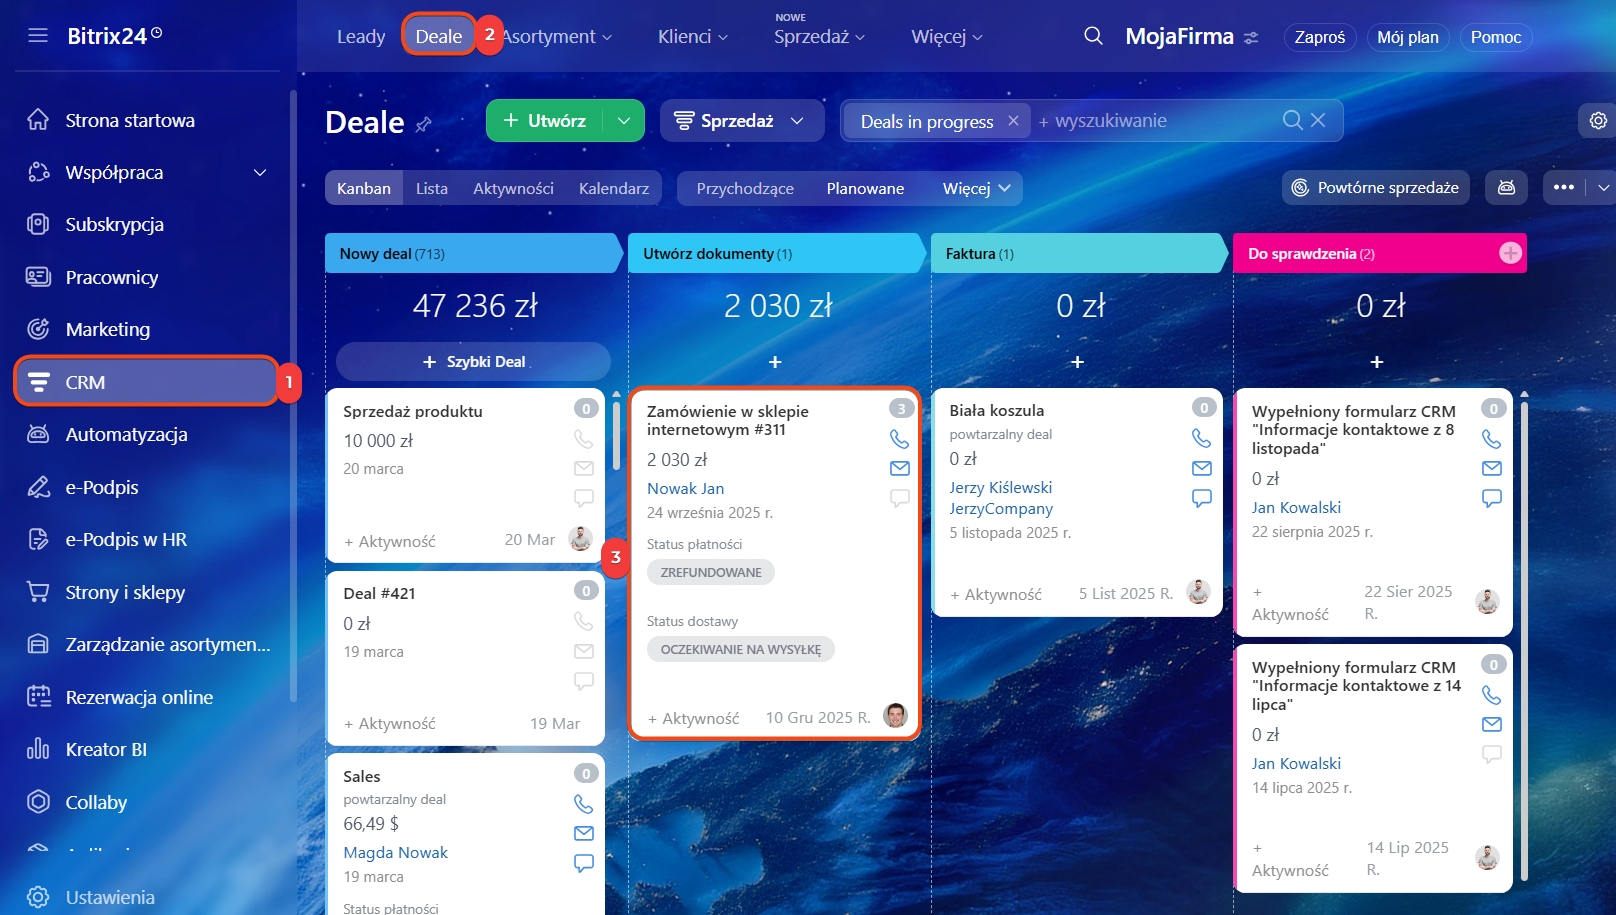Pin the Deale page using pin icon
The width and height of the screenshot is (1616, 915).
(x=424, y=124)
